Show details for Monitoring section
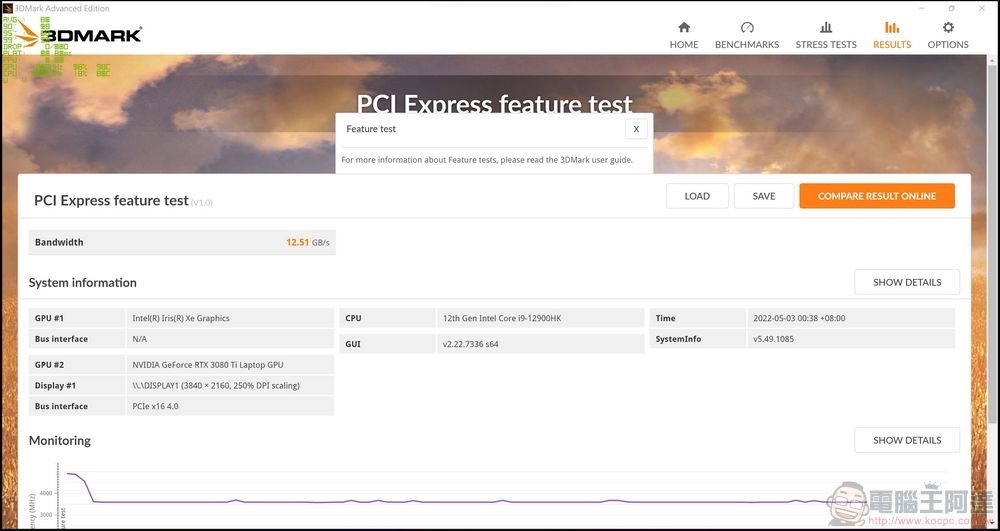Image resolution: width=1000 pixels, height=531 pixels. click(907, 440)
